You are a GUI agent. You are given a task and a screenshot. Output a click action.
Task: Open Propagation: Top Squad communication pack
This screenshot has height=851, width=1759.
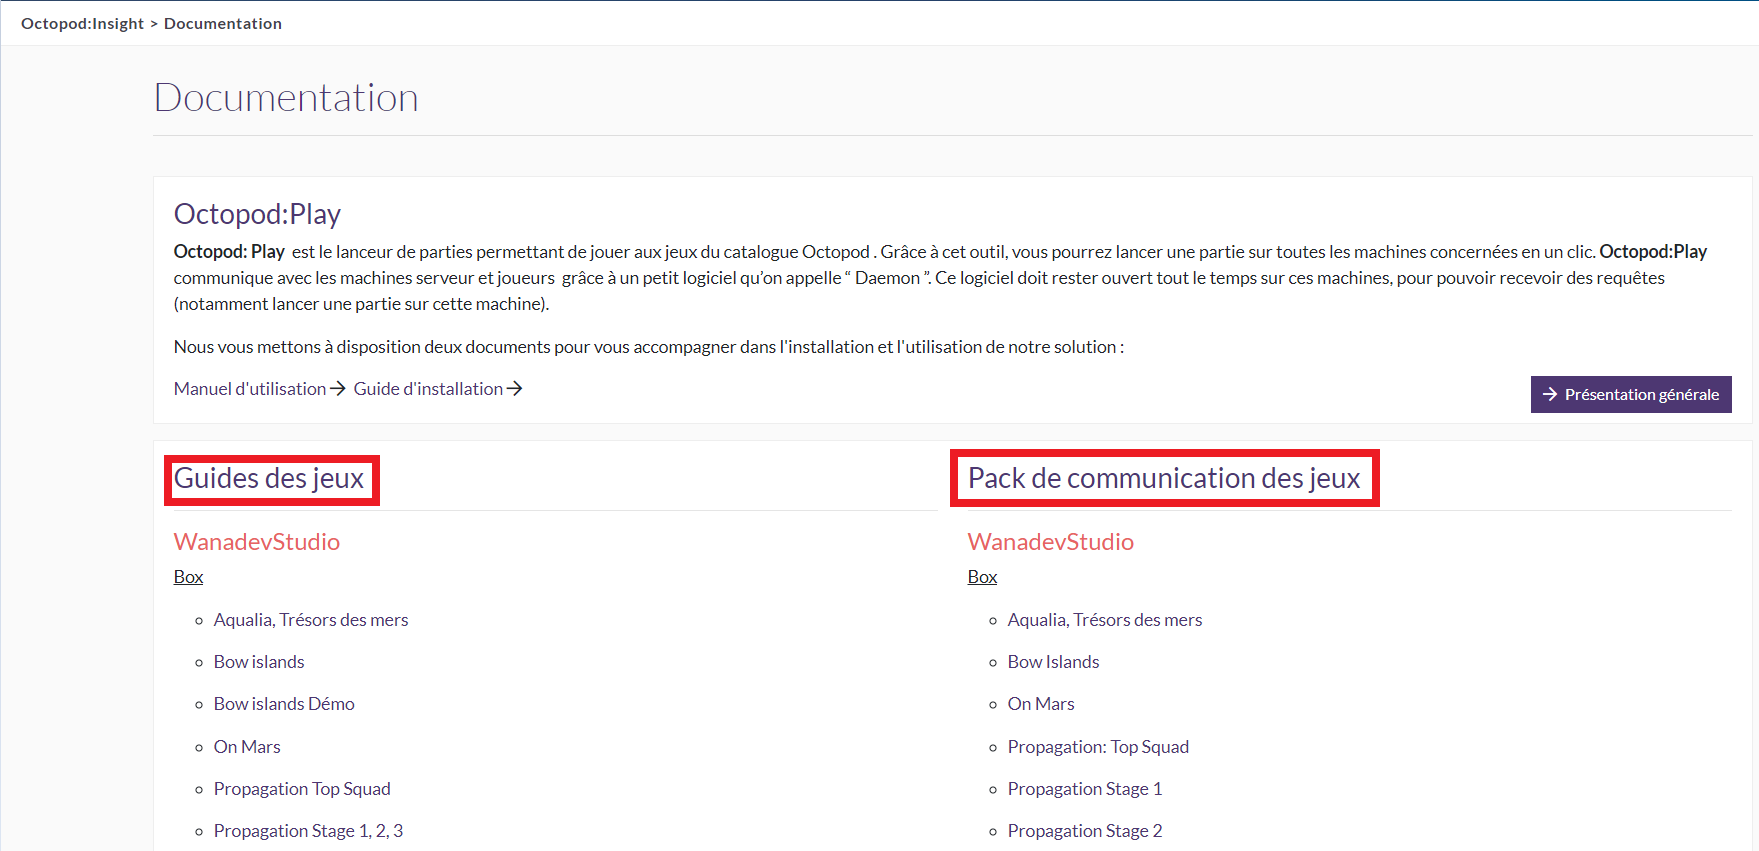(1098, 747)
